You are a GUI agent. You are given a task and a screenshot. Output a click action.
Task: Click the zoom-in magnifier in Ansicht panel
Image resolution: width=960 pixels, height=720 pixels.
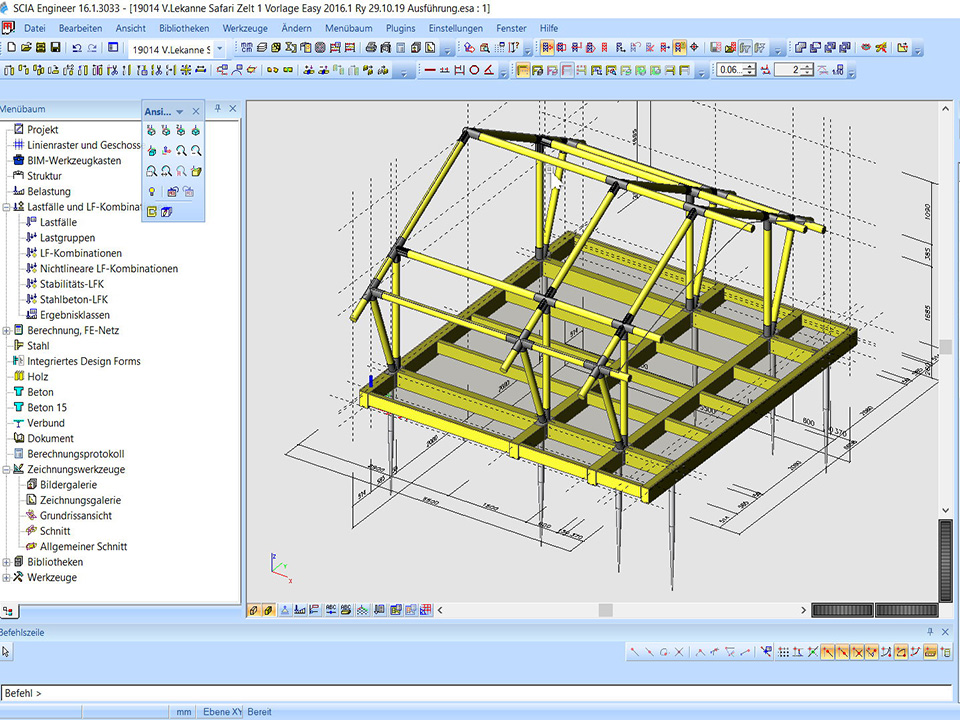point(181,150)
